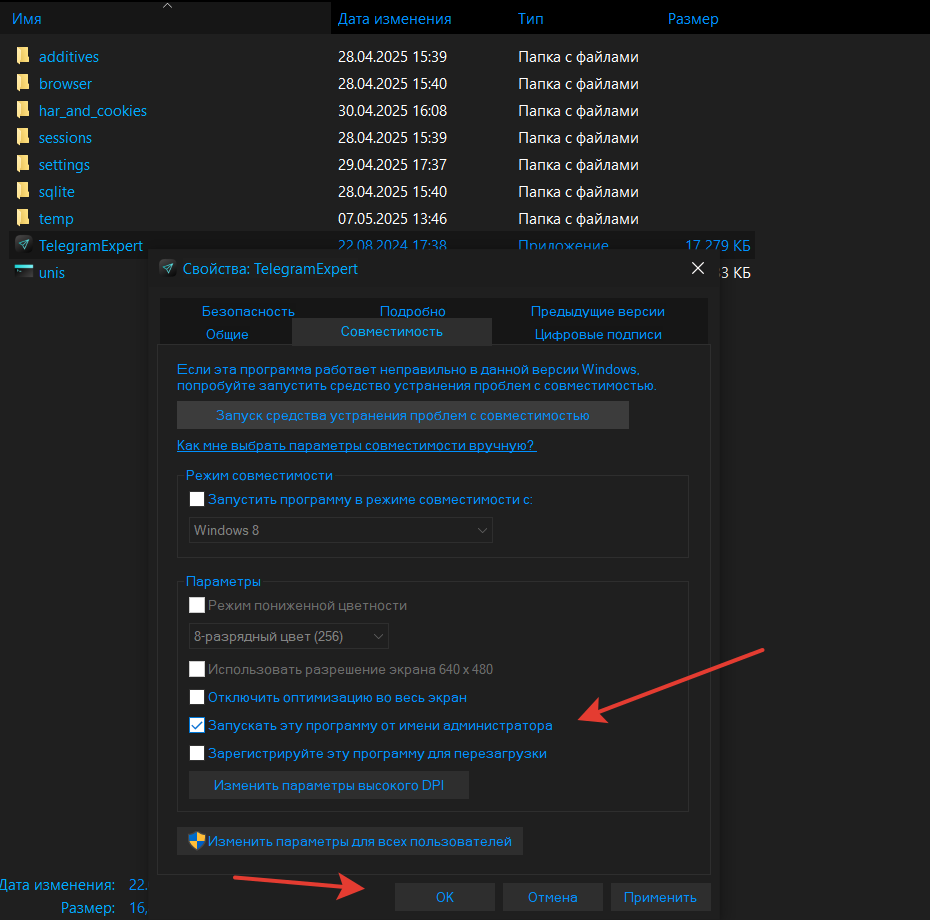Image resolution: width=930 pixels, height=920 pixels.
Task: Select the har_and_cookies folder icon
Action: [x=23, y=111]
